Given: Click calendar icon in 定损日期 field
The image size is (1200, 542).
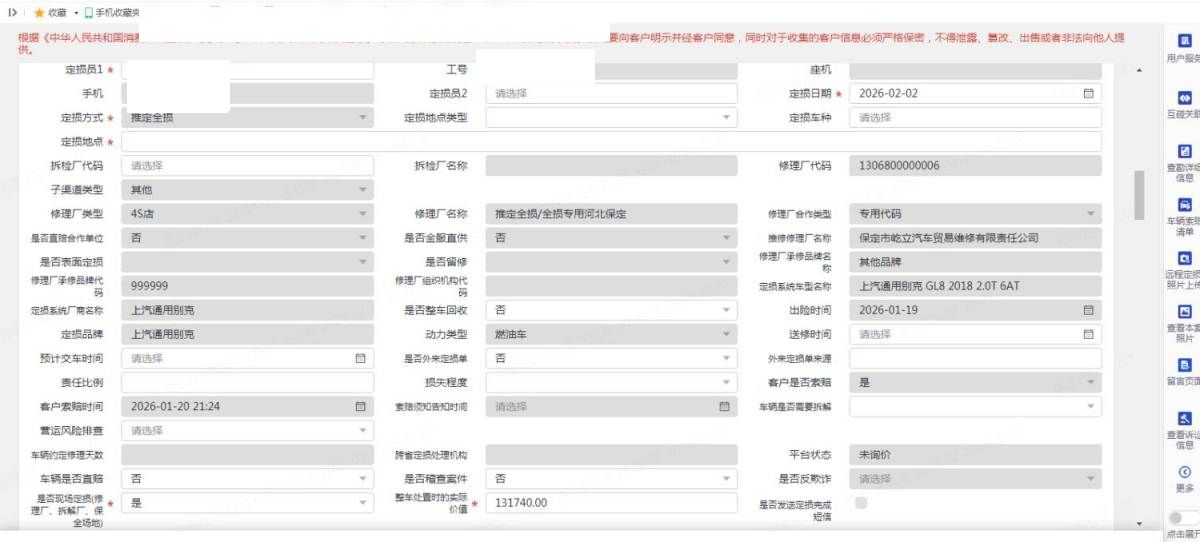Looking at the screenshot, I should pos(1088,93).
